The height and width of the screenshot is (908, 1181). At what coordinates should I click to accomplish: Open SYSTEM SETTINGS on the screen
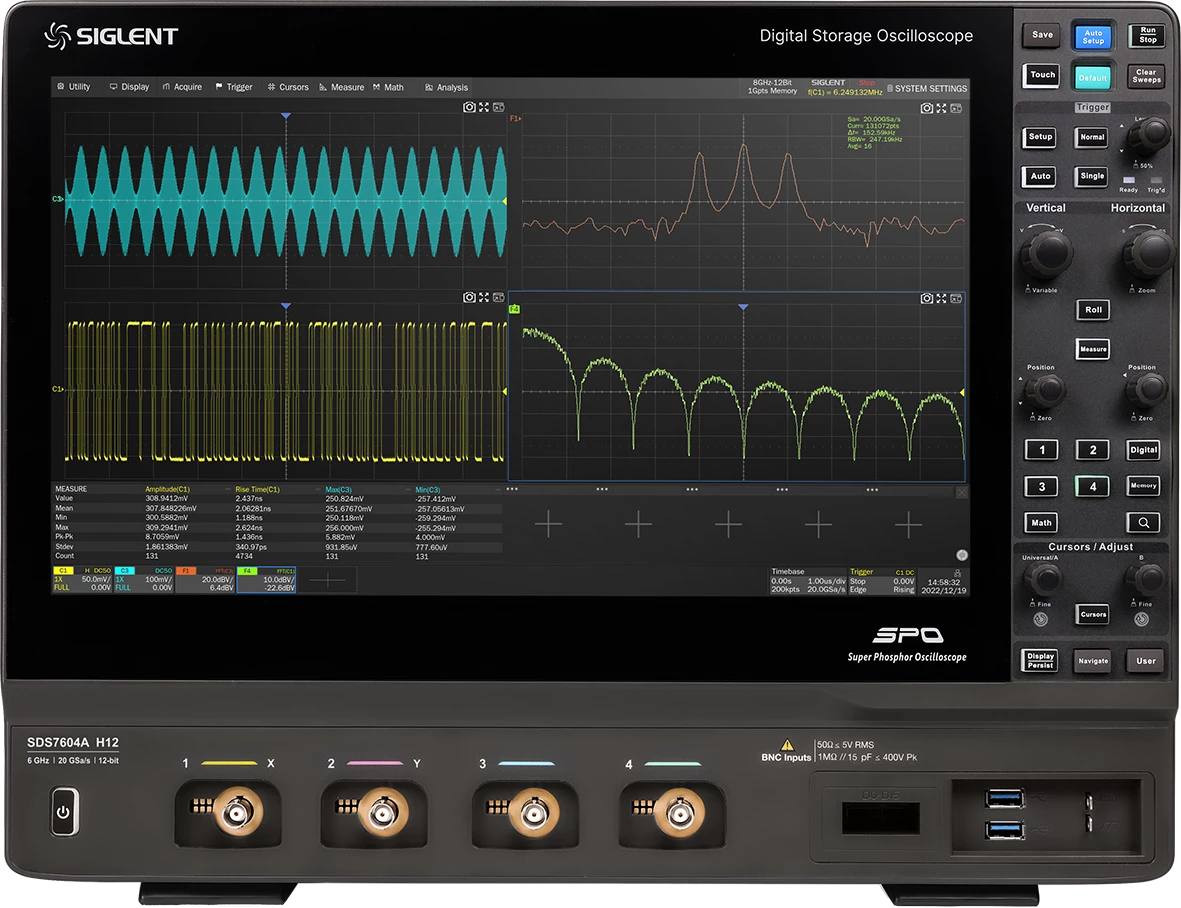tap(926, 88)
